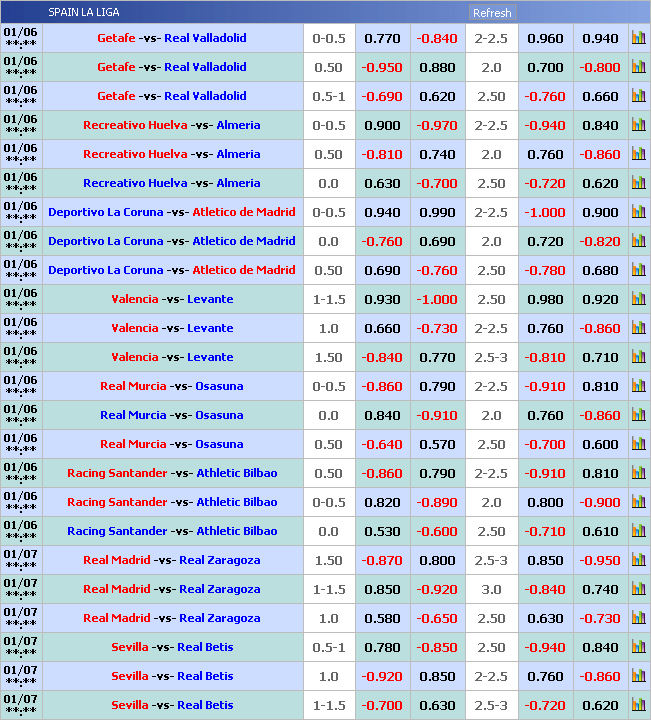Click the Refresh button in the header
Screen dimensions: 651x720
coord(491,13)
